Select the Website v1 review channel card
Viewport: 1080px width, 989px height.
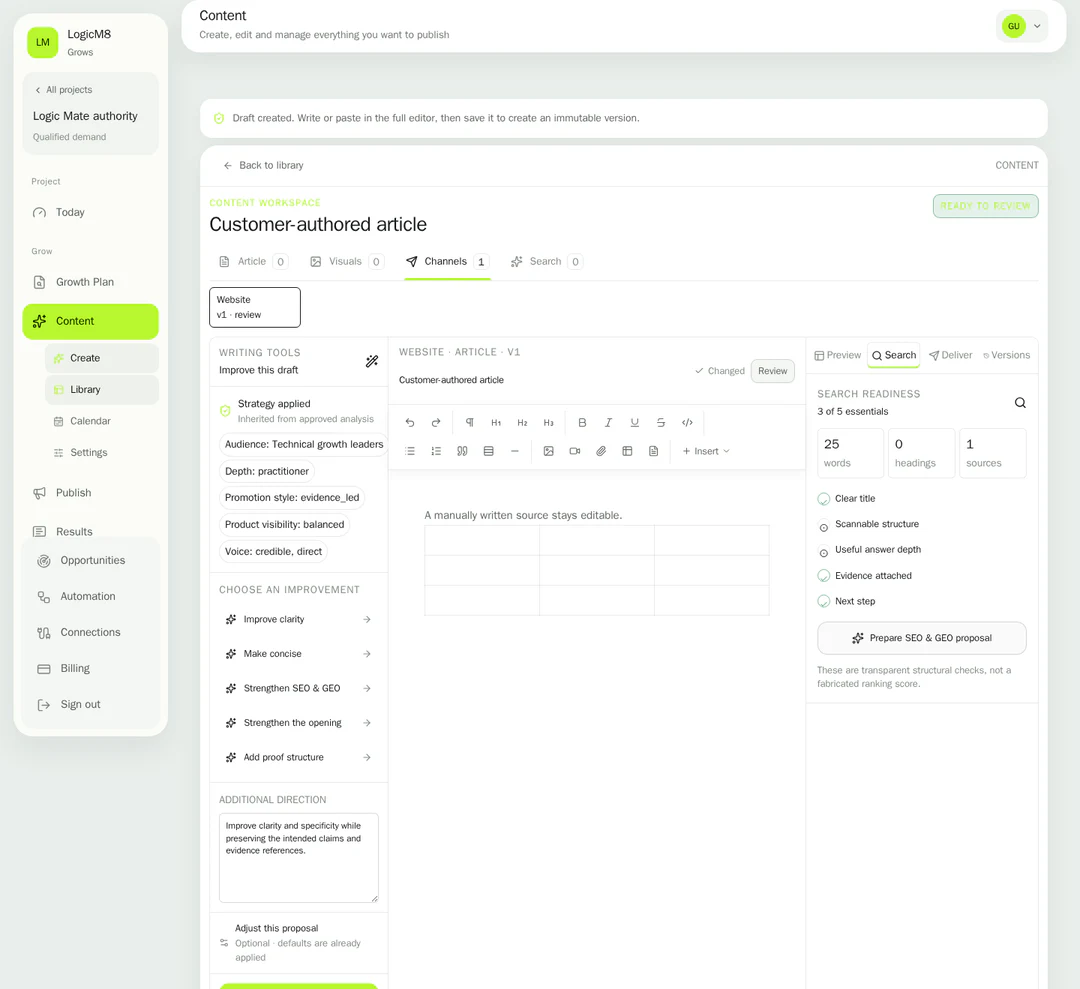[x=255, y=307]
